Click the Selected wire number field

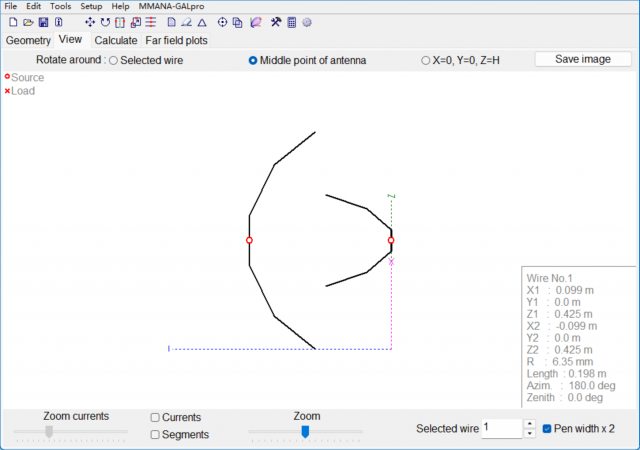click(500, 428)
